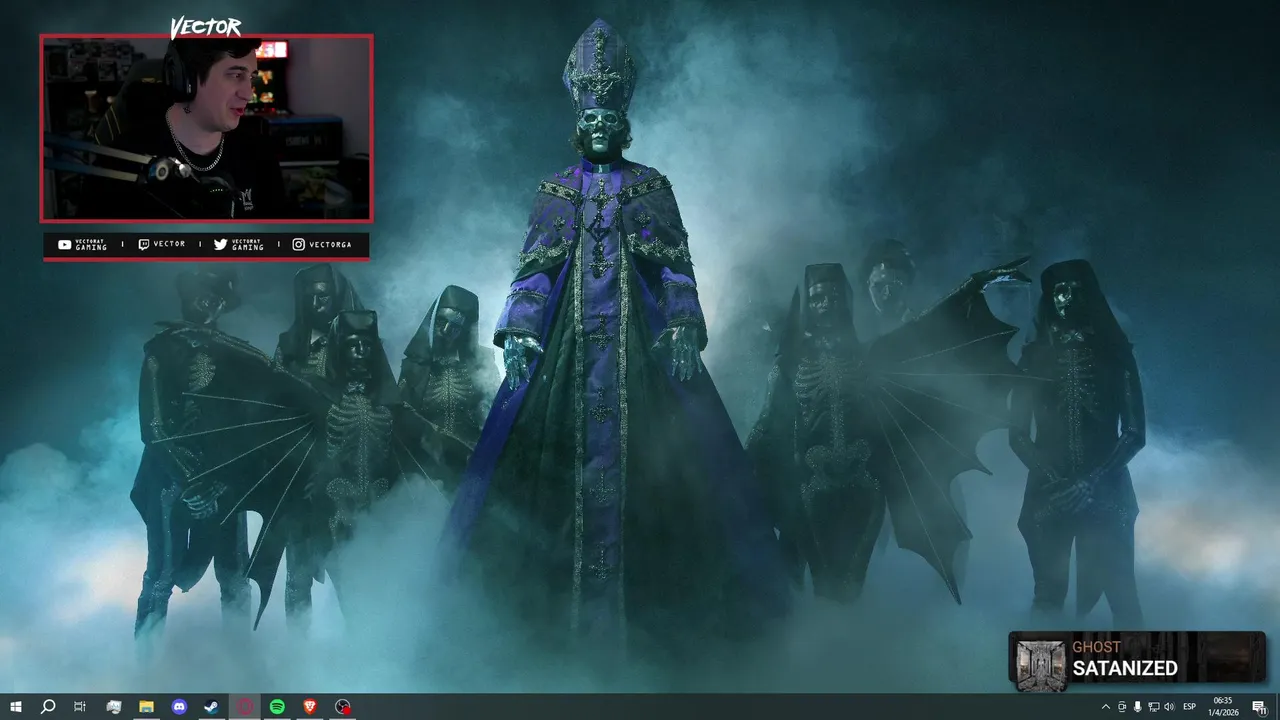Switch to the pink circle app on taskbar

tap(245, 707)
